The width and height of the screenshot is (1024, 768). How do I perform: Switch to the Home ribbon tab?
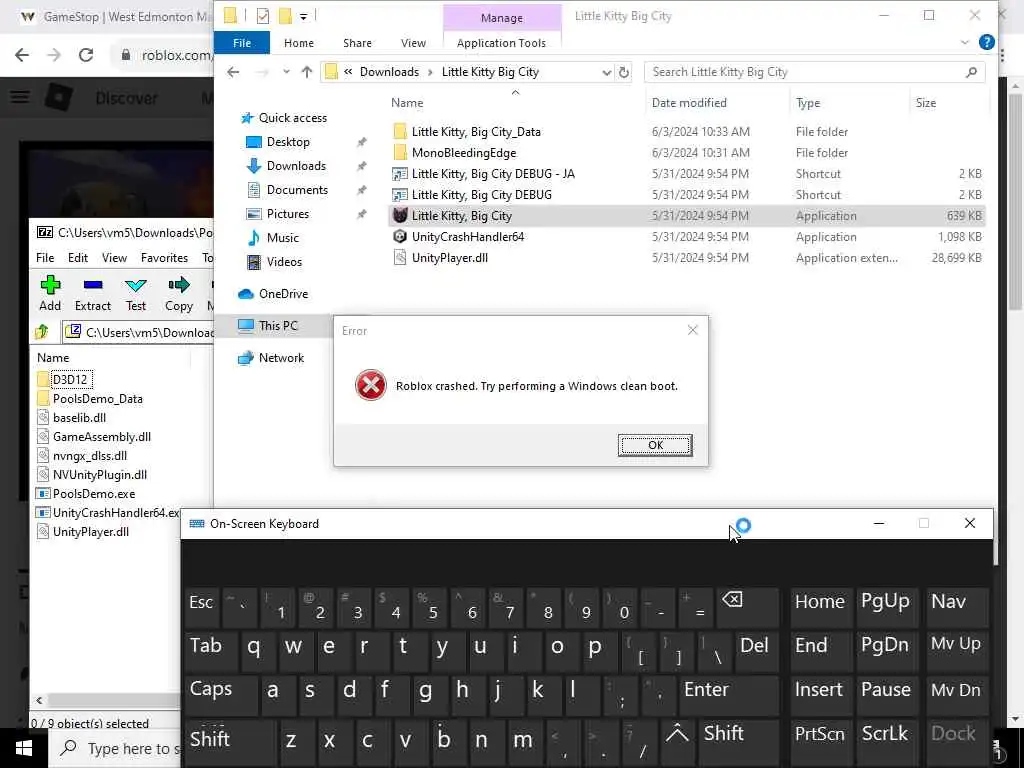click(x=299, y=43)
